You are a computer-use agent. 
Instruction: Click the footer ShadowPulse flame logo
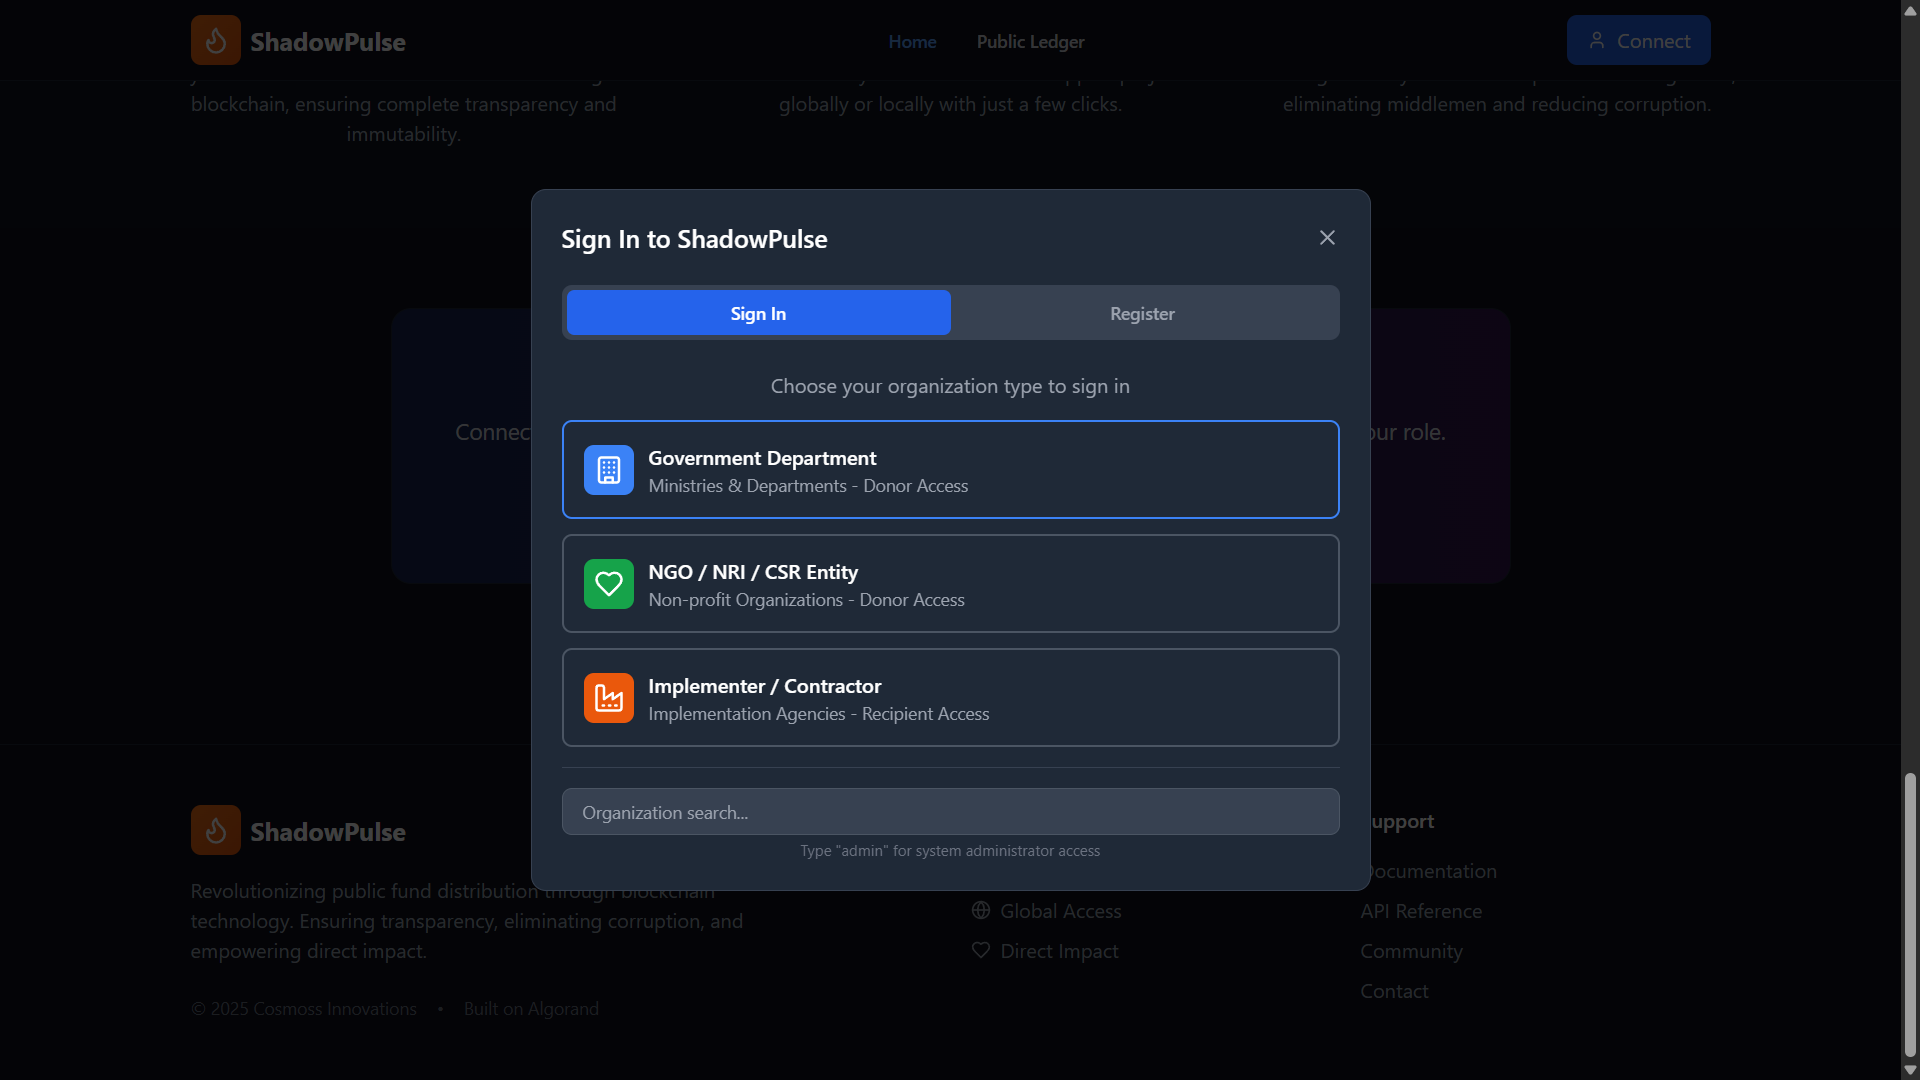coord(215,831)
